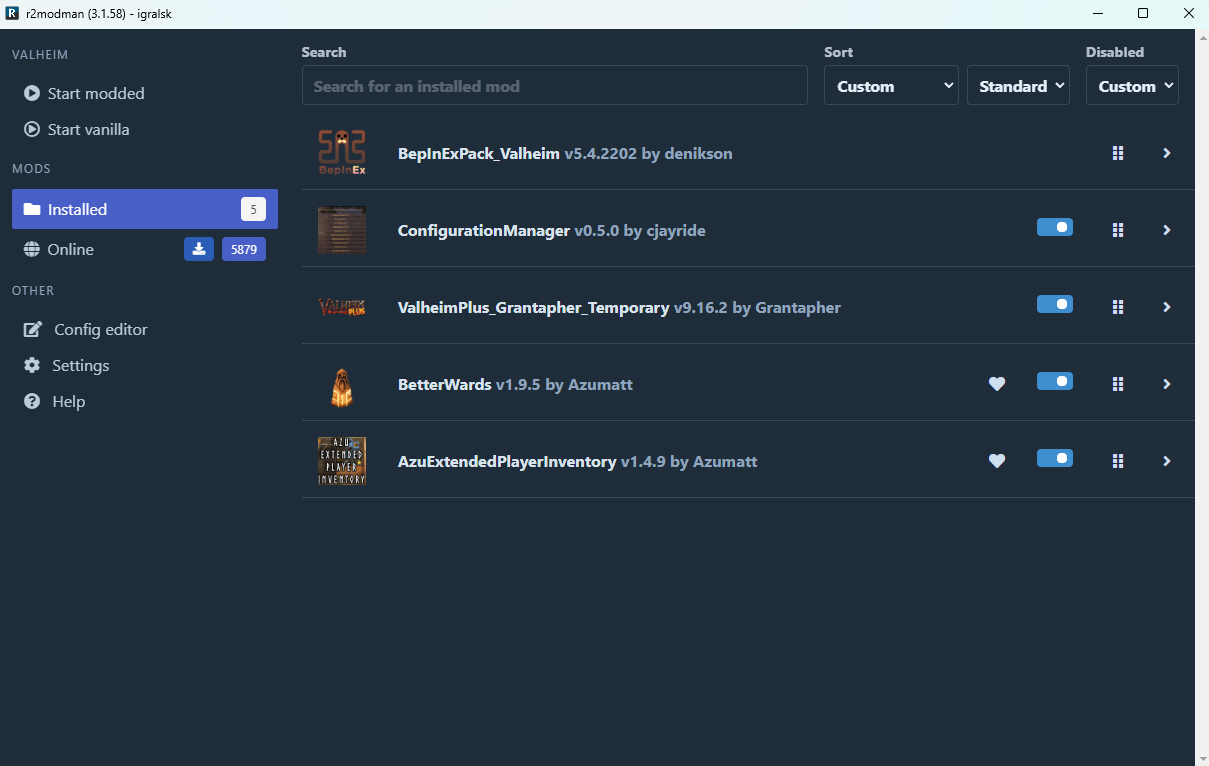Click the grid handle icon for BetterWards
The height and width of the screenshot is (766, 1209).
pos(1118,384)
